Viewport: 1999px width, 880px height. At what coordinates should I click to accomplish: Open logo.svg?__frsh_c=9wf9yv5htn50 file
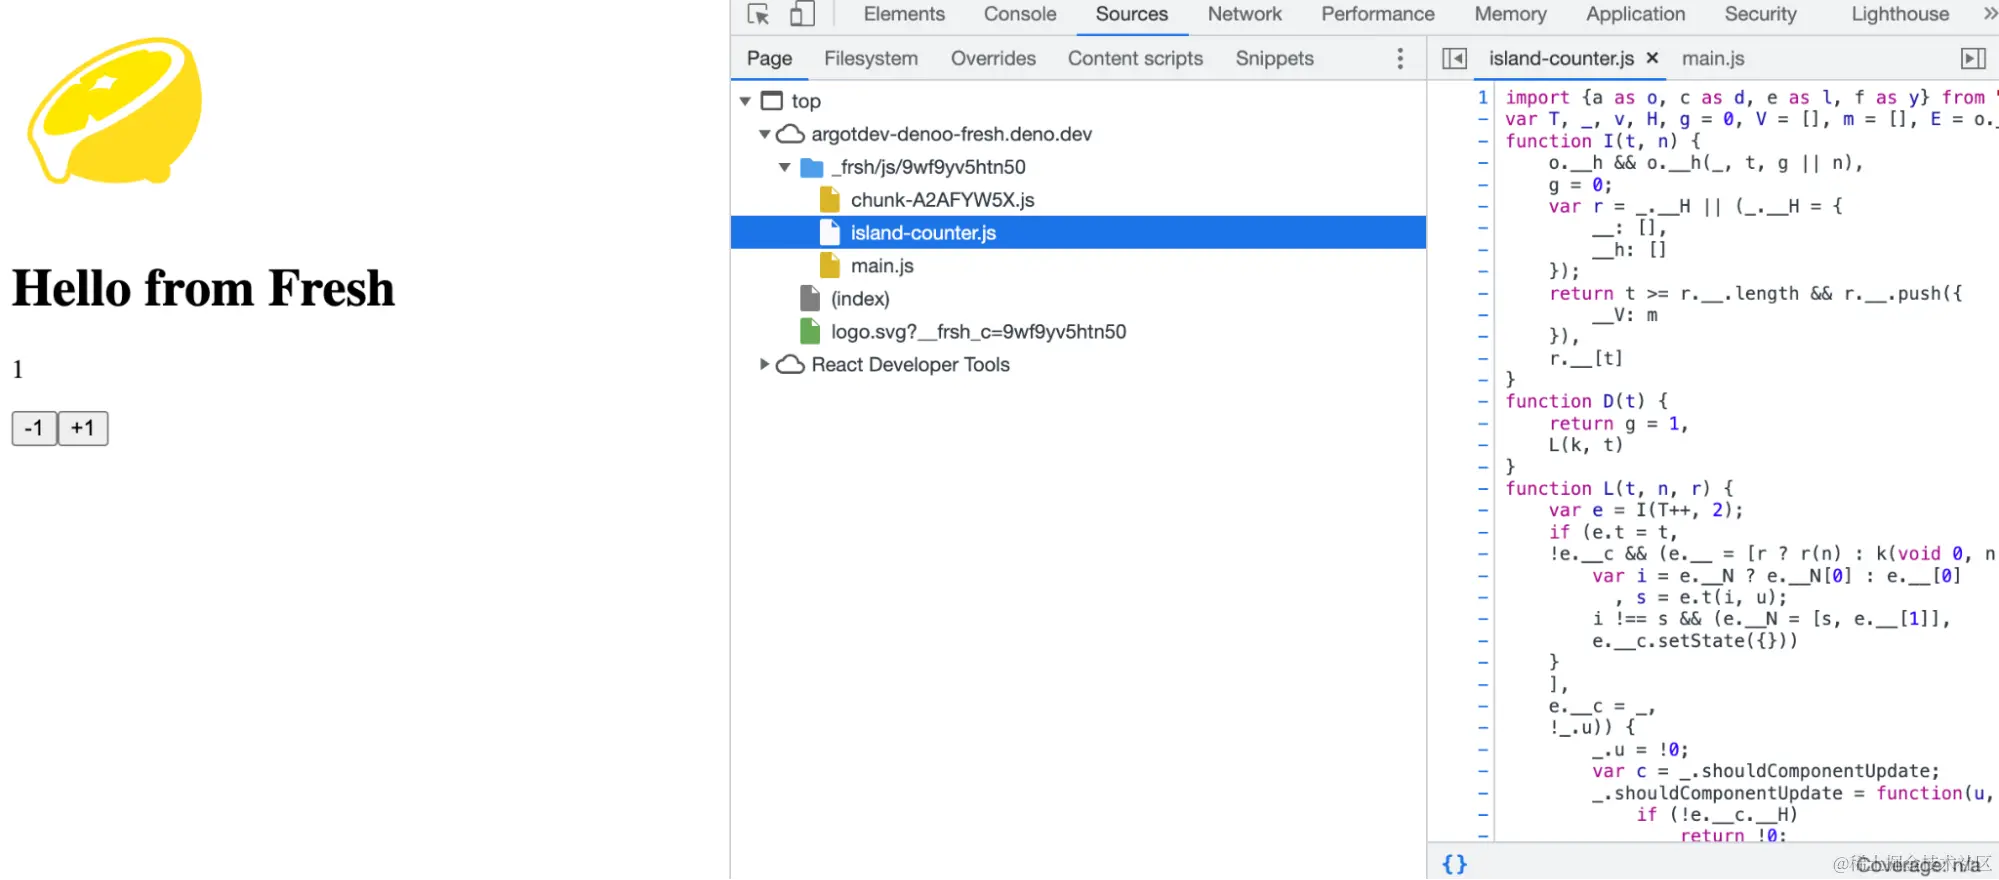[x=978, y=332]
